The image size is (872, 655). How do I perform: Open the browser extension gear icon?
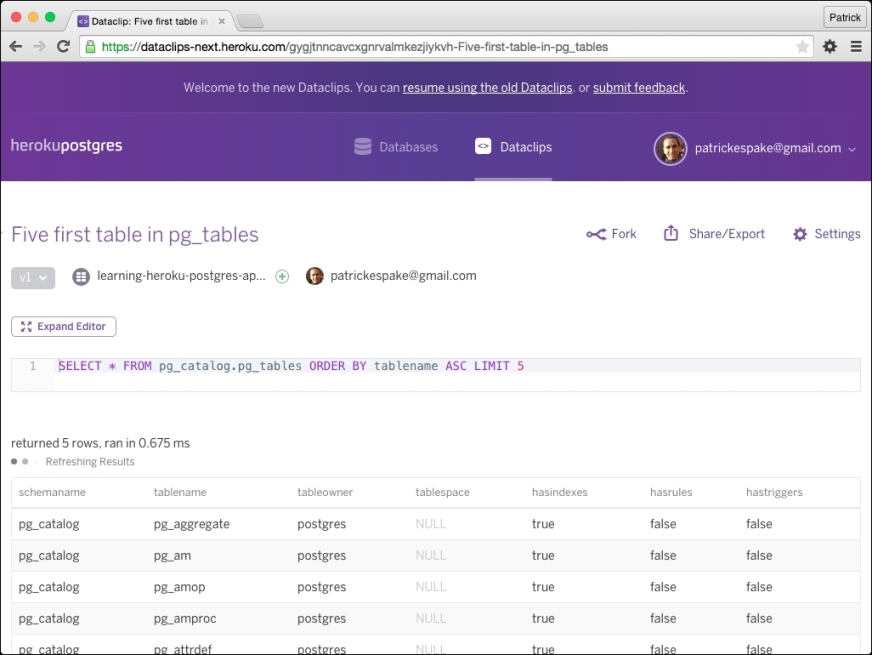click(830, 47)
